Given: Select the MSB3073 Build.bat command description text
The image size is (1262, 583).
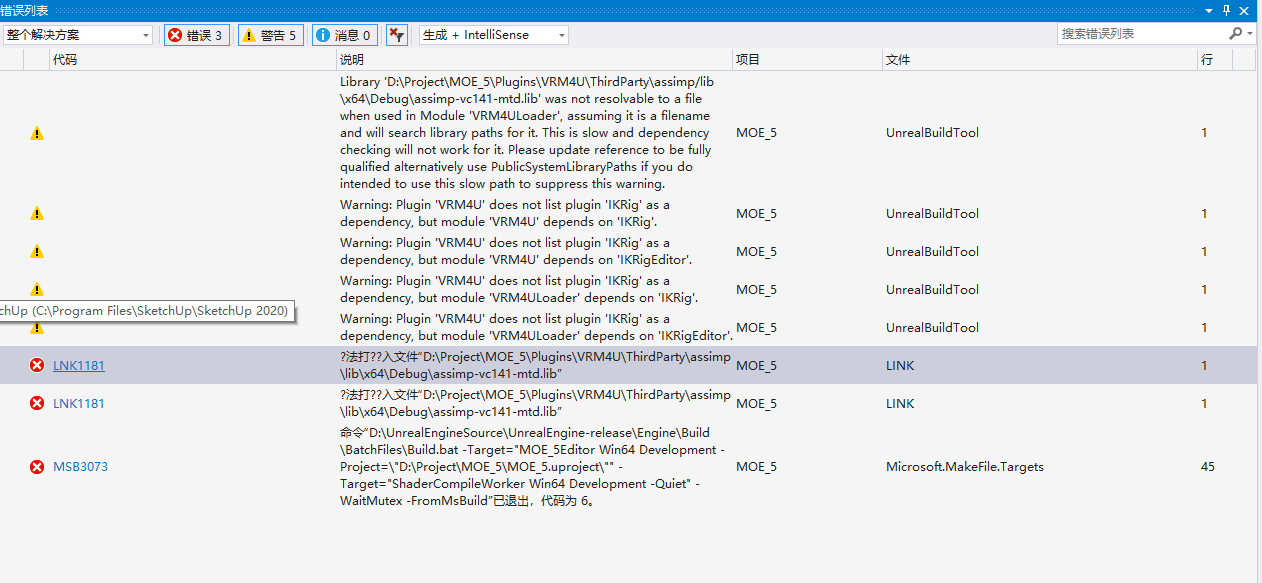Looking at the screenshot, I should (534, 467).
